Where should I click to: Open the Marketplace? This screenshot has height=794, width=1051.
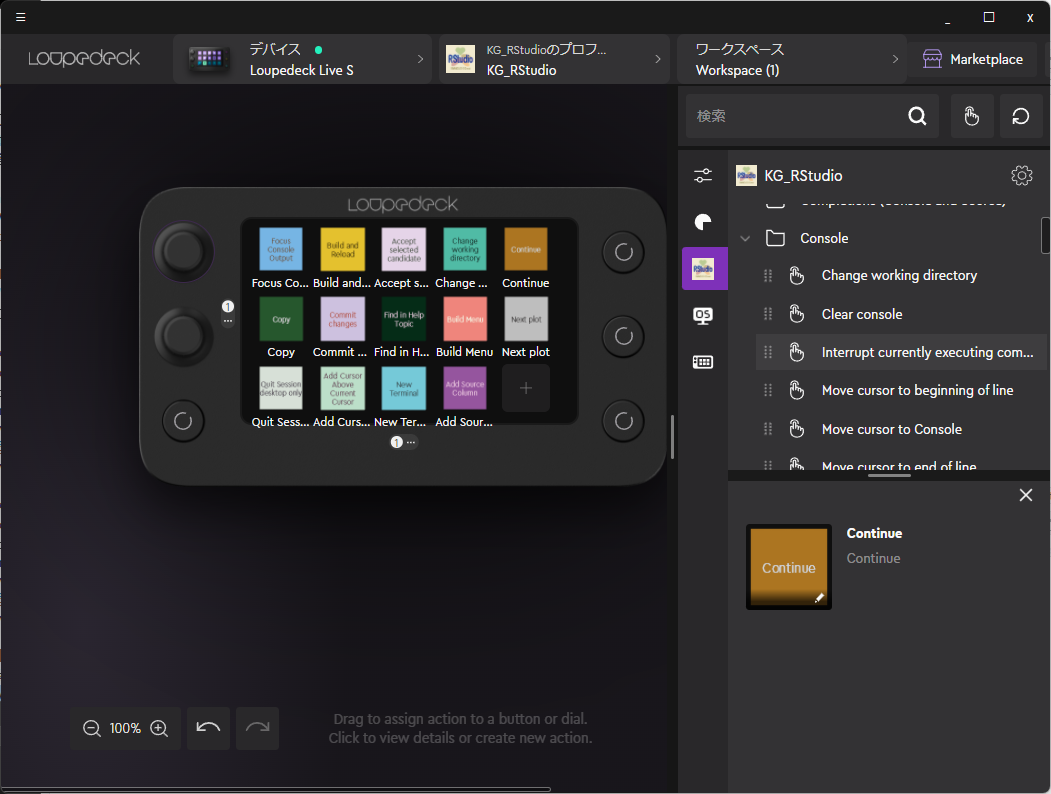point(973,60)
